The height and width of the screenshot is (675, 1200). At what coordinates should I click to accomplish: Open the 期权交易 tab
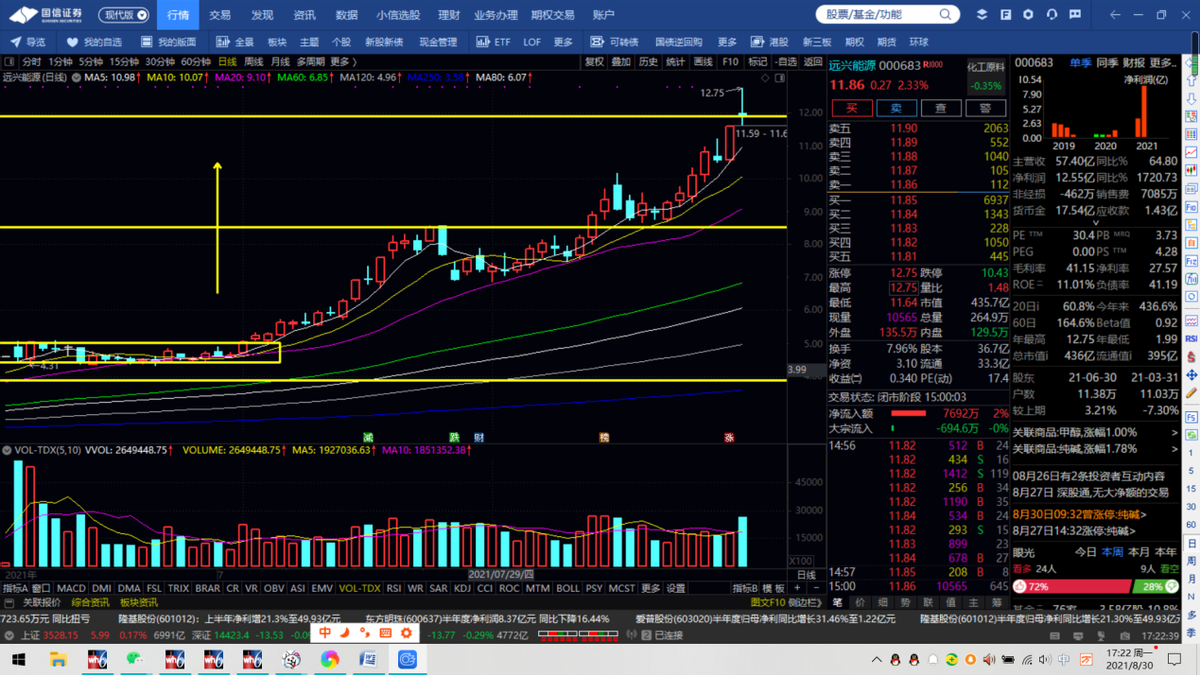coord(553,15)
